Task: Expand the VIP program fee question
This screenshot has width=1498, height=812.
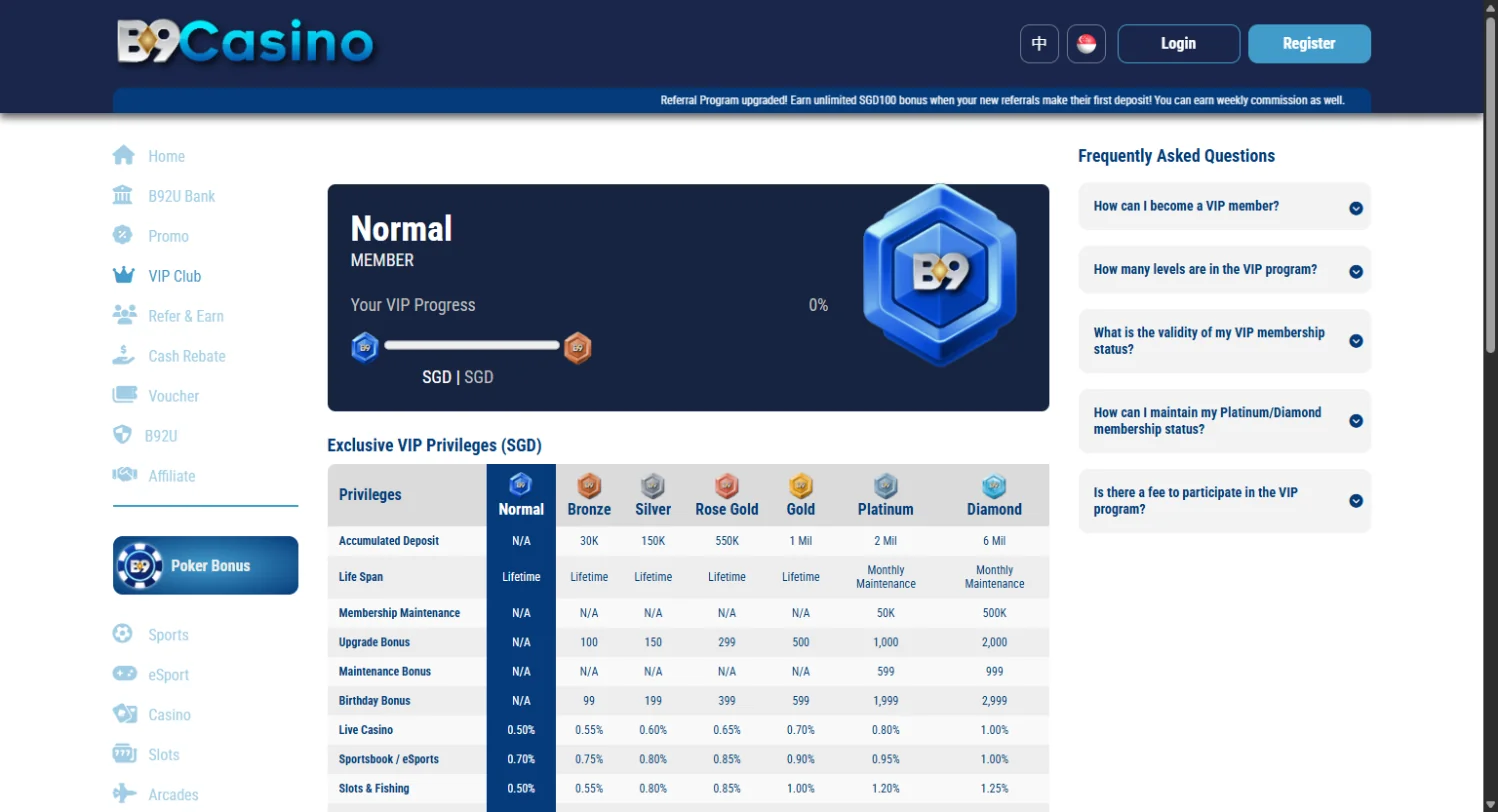Action: pyautogui.click(x=1224, y=501)
